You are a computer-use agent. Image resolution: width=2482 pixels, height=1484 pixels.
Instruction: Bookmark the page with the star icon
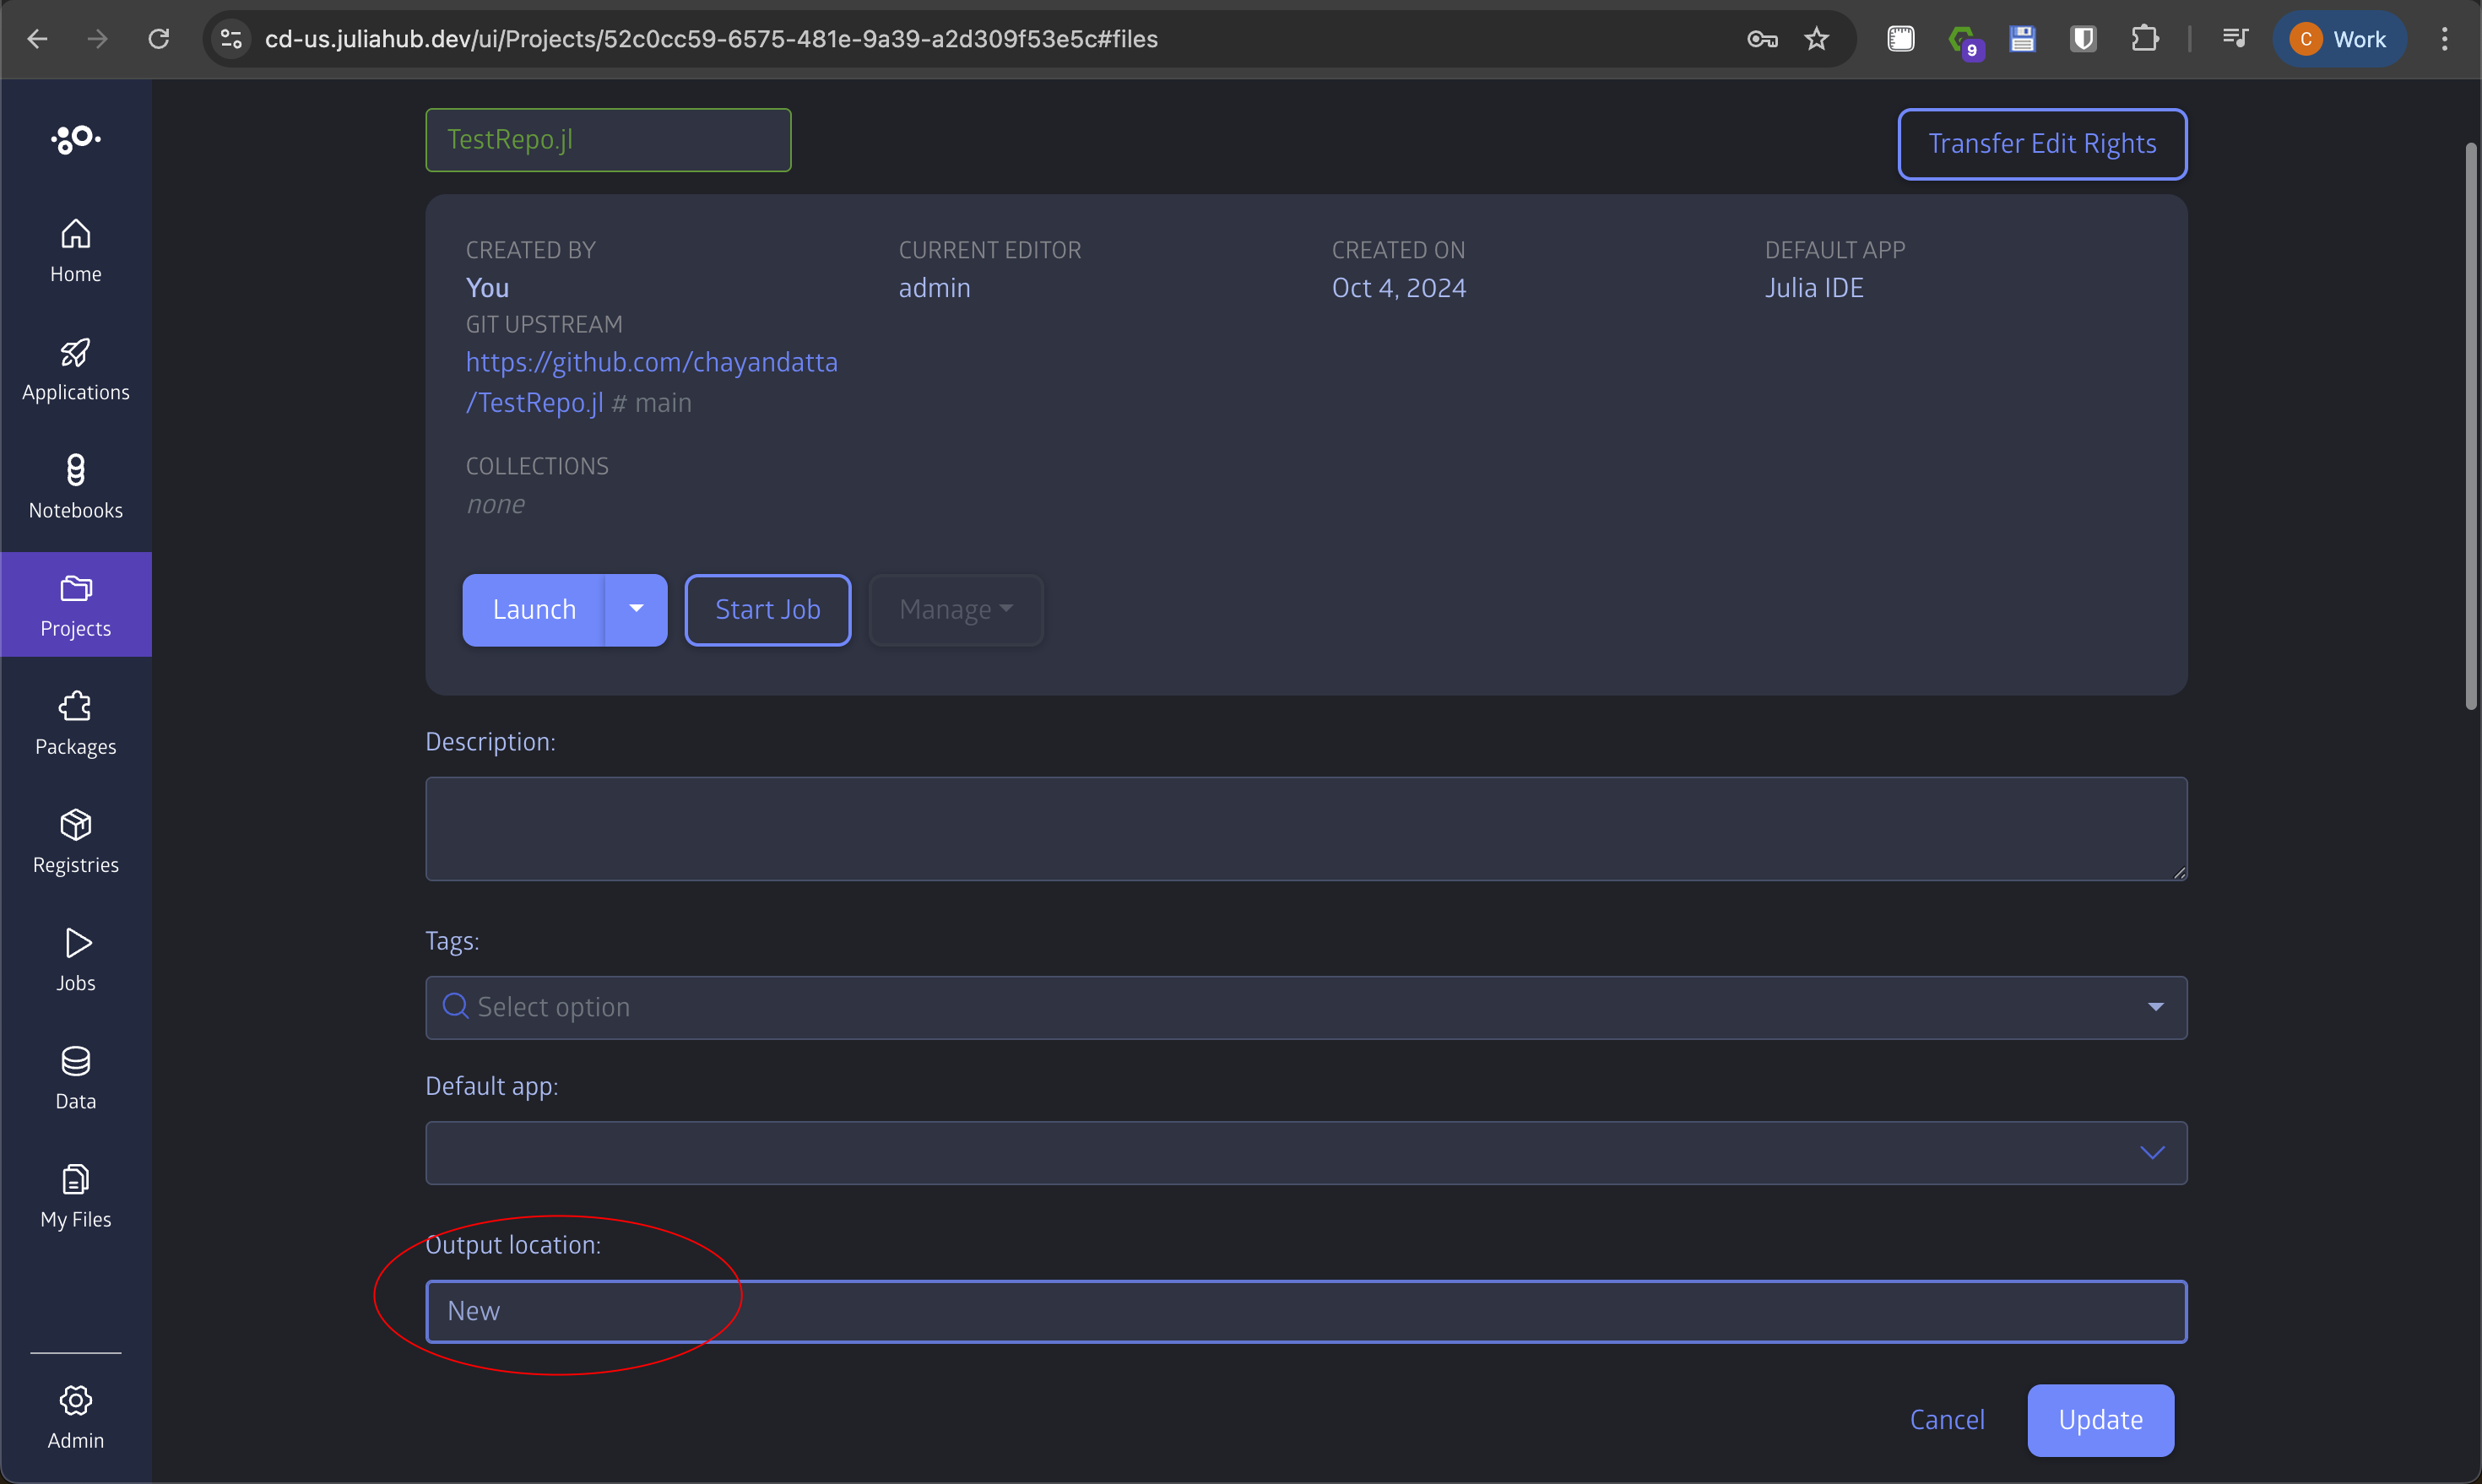(1815, 38)
